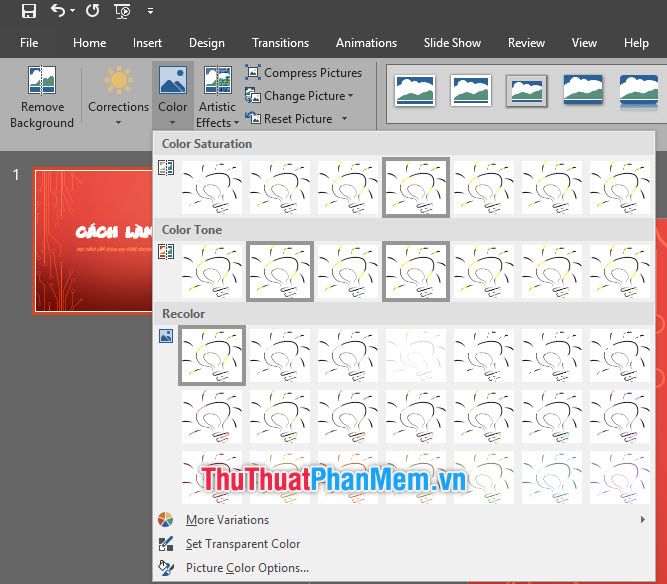Open Picture Color Options

pyautogui.click(x=247, y=568)
